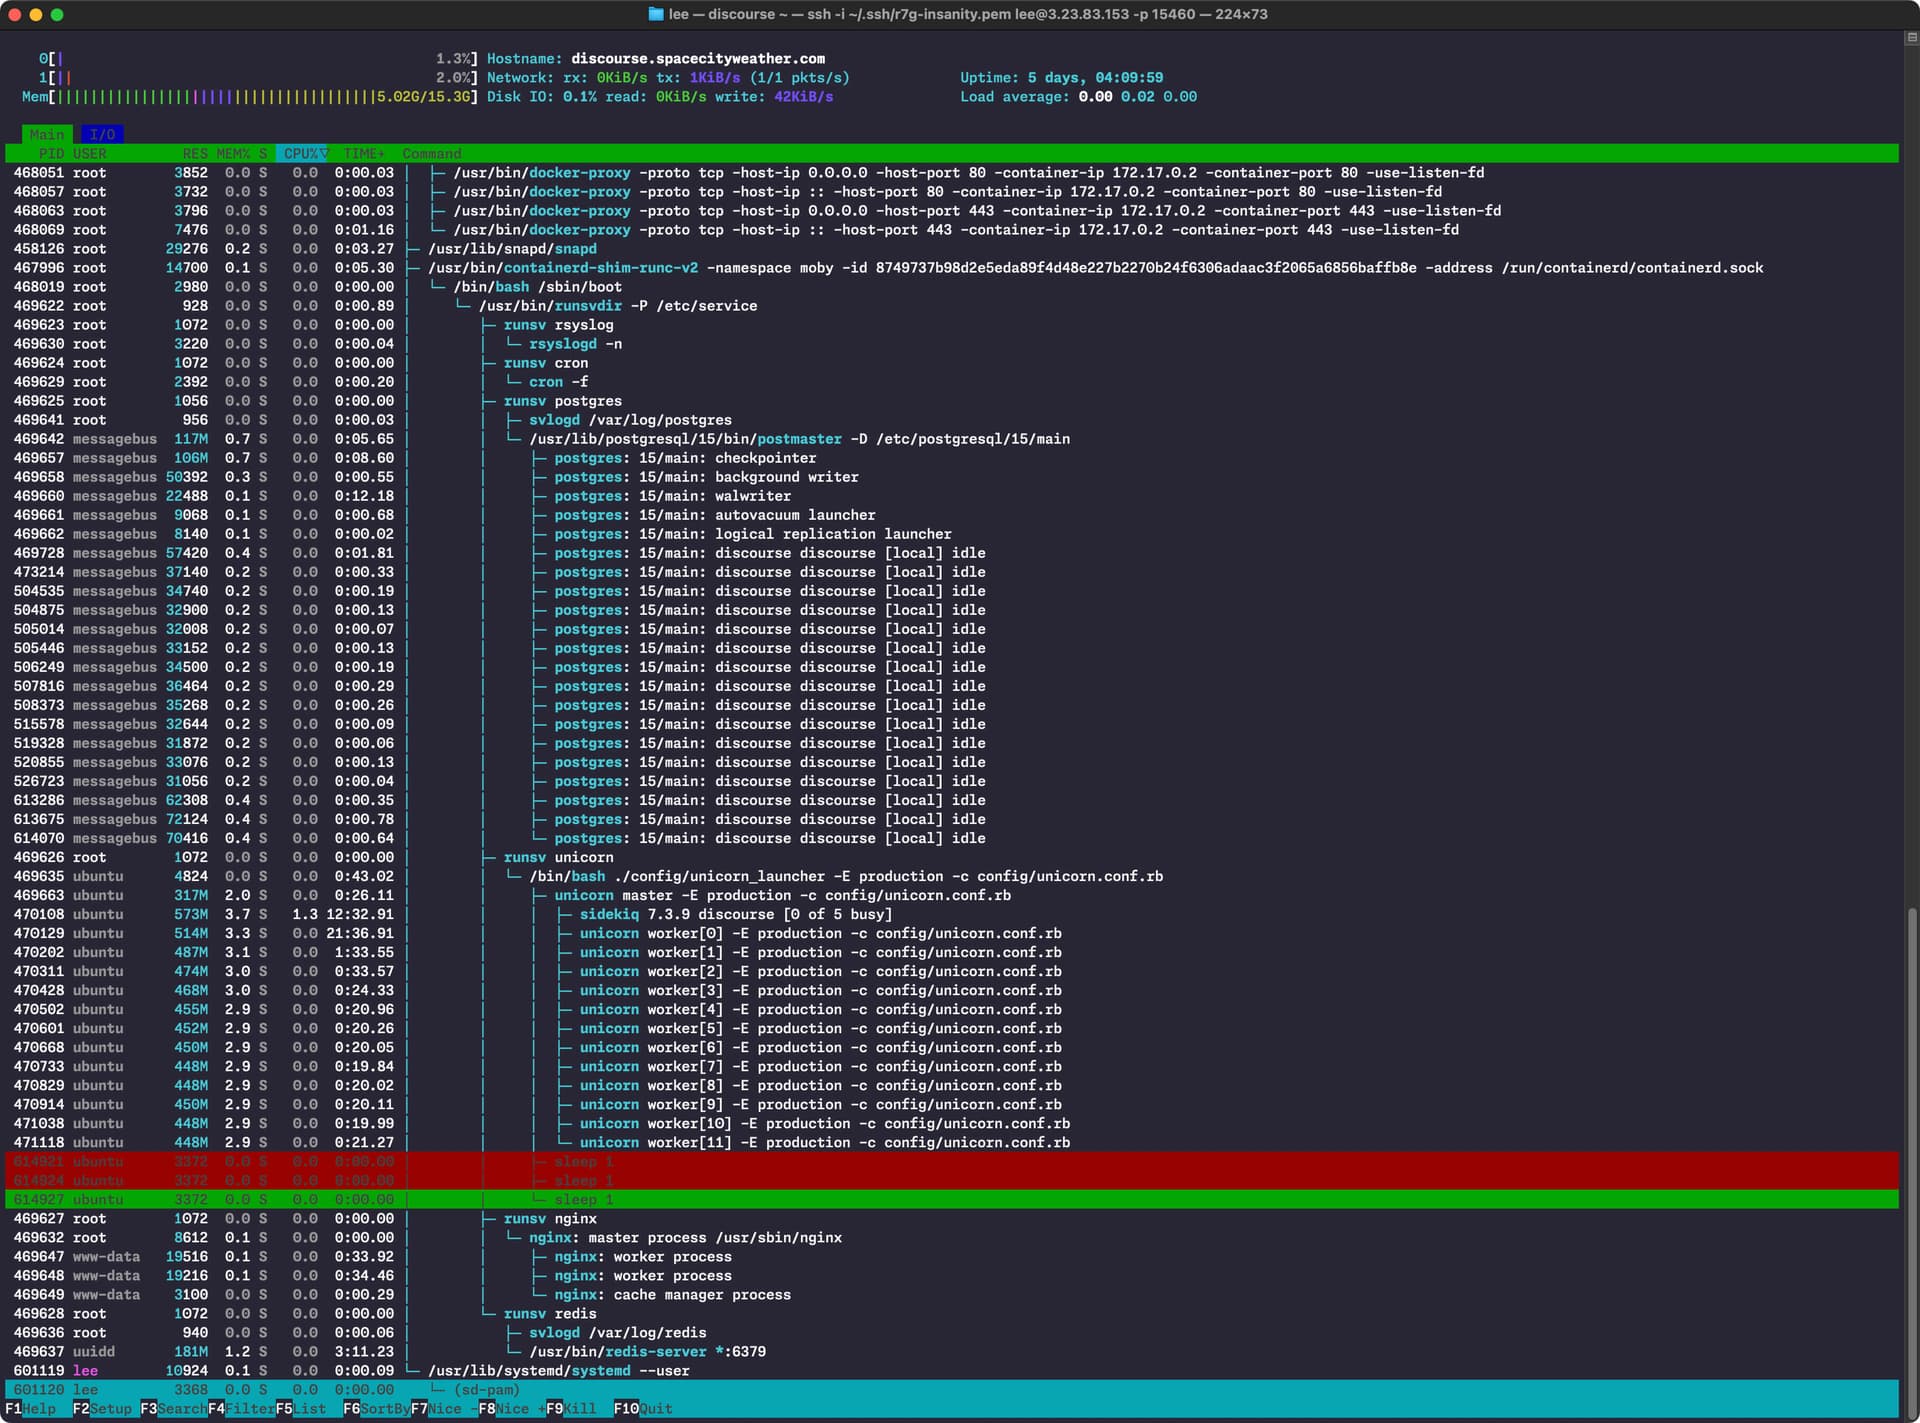Select the (sd-pam) process row
Viewport: 1920px width, 1423px height.
tap(951, 1389)
